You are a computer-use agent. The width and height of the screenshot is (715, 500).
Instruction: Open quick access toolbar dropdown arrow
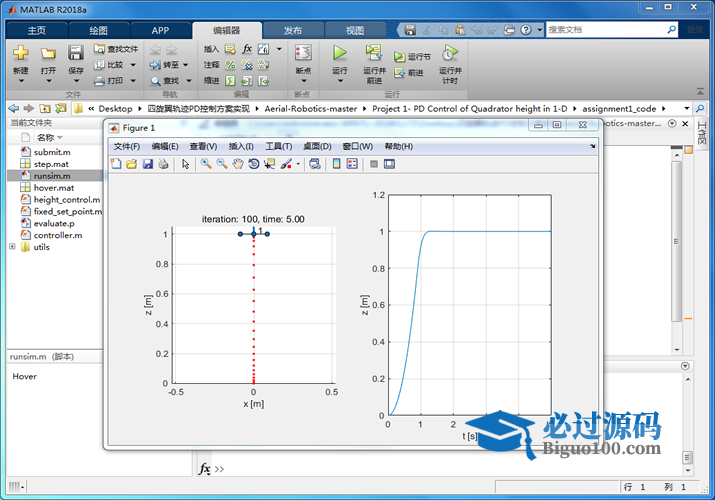539,30
